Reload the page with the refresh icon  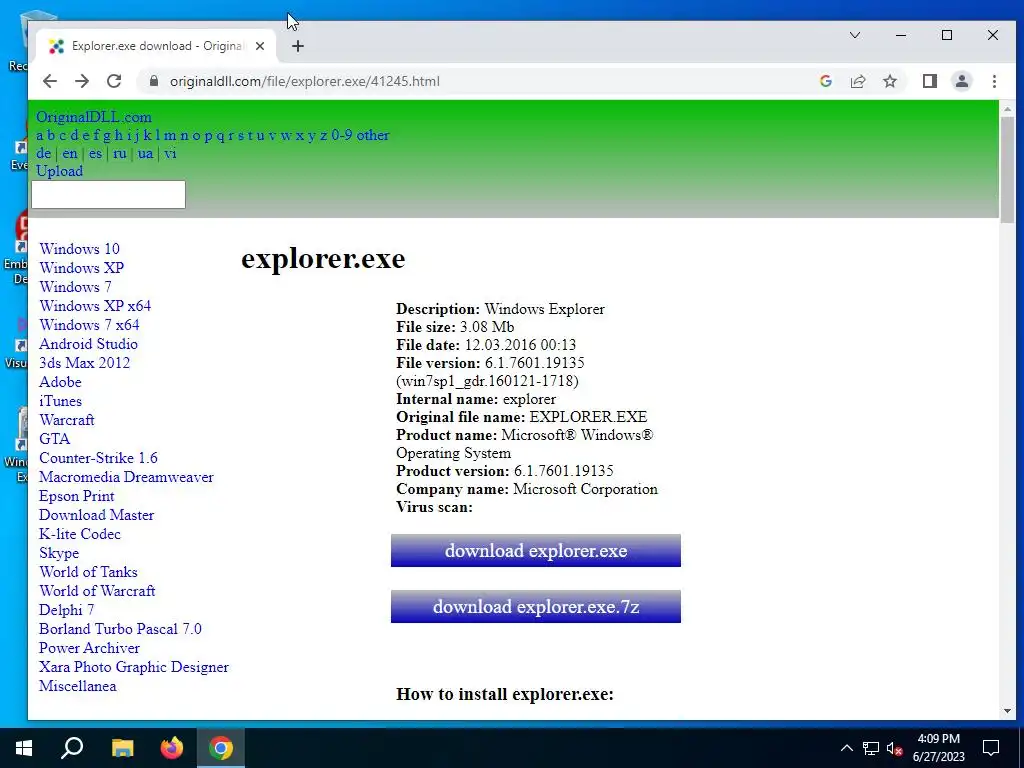114,81
